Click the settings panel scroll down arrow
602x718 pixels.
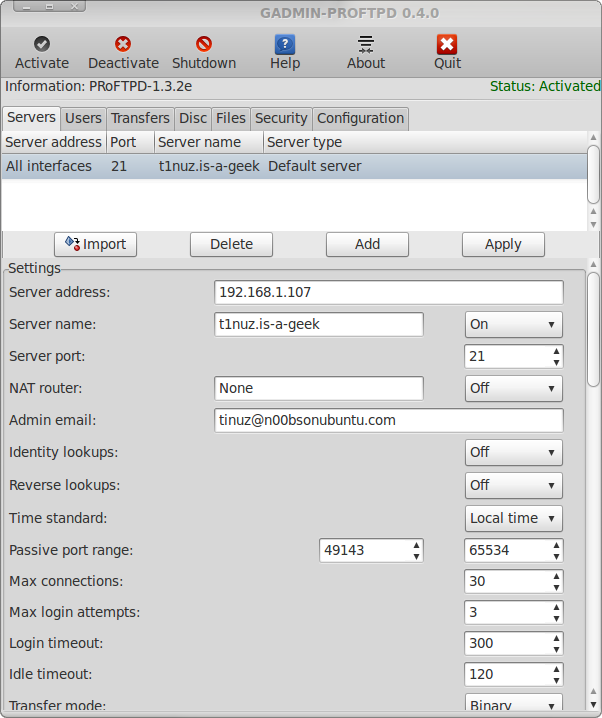click(594, 705)
